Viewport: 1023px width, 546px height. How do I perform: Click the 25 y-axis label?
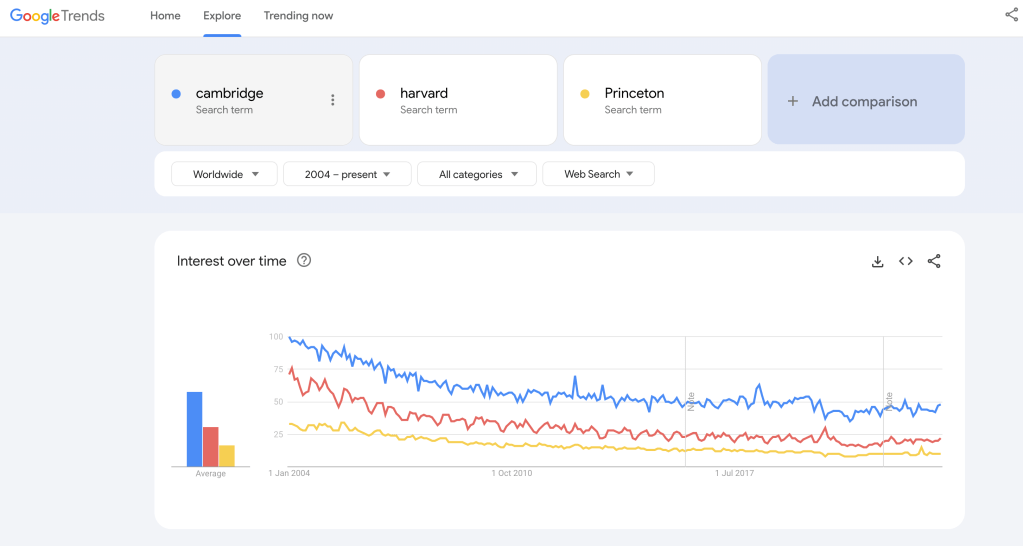(279, 434)
